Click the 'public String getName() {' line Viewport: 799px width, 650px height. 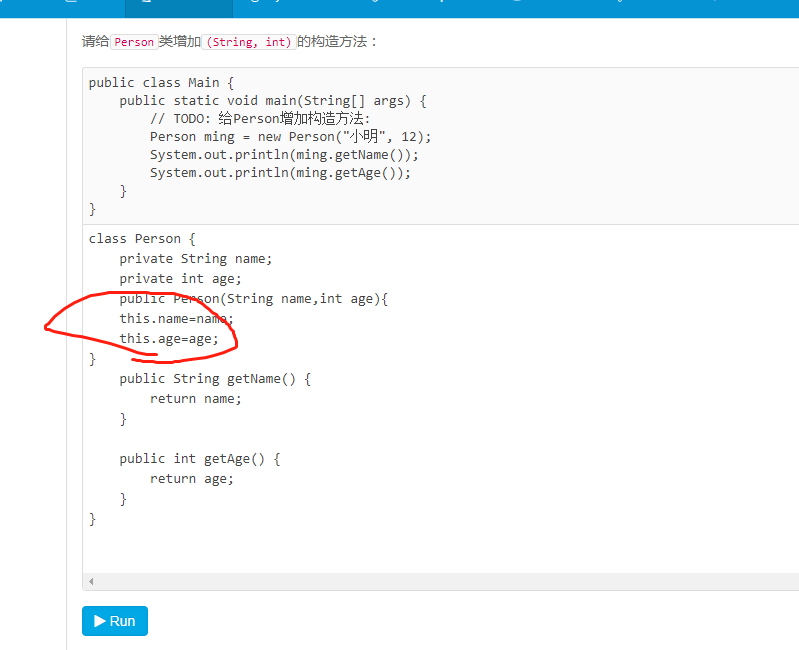coord(215,379)
